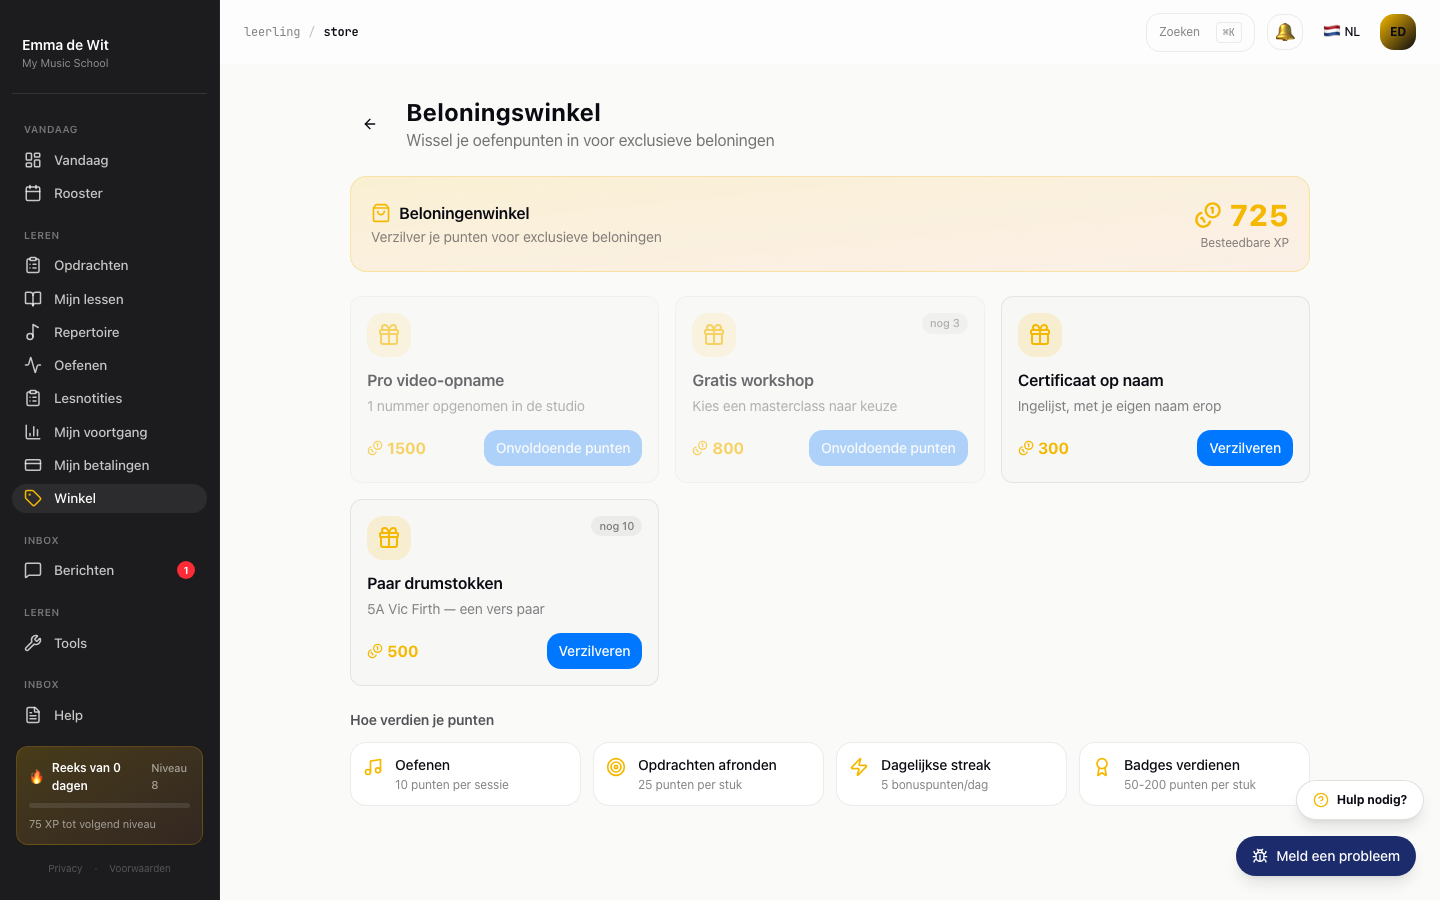Open the Repertoire page
The height and width of the screenshot is (900, 1440).
point(109,332)
